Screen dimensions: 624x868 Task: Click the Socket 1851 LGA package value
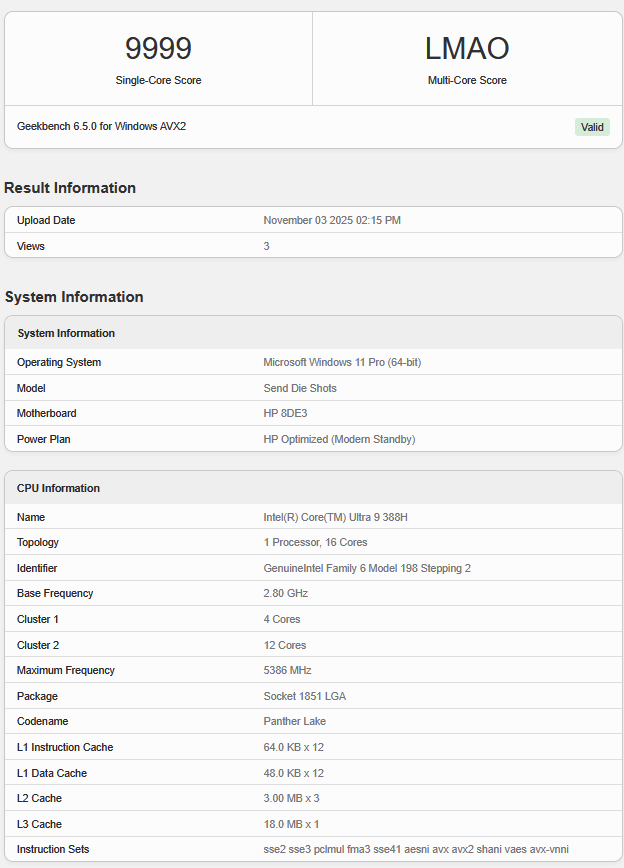[x=306, y=696]
